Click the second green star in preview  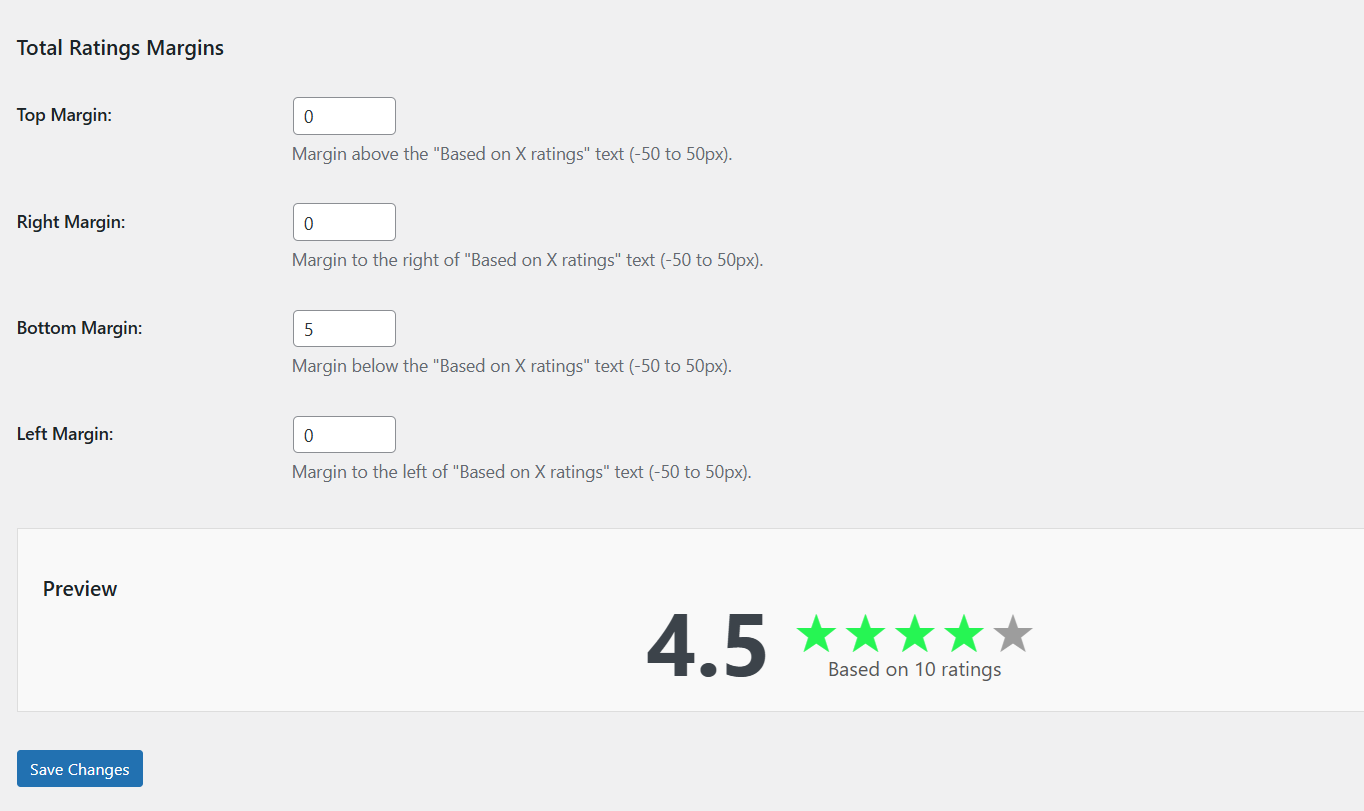click(865, 634)
